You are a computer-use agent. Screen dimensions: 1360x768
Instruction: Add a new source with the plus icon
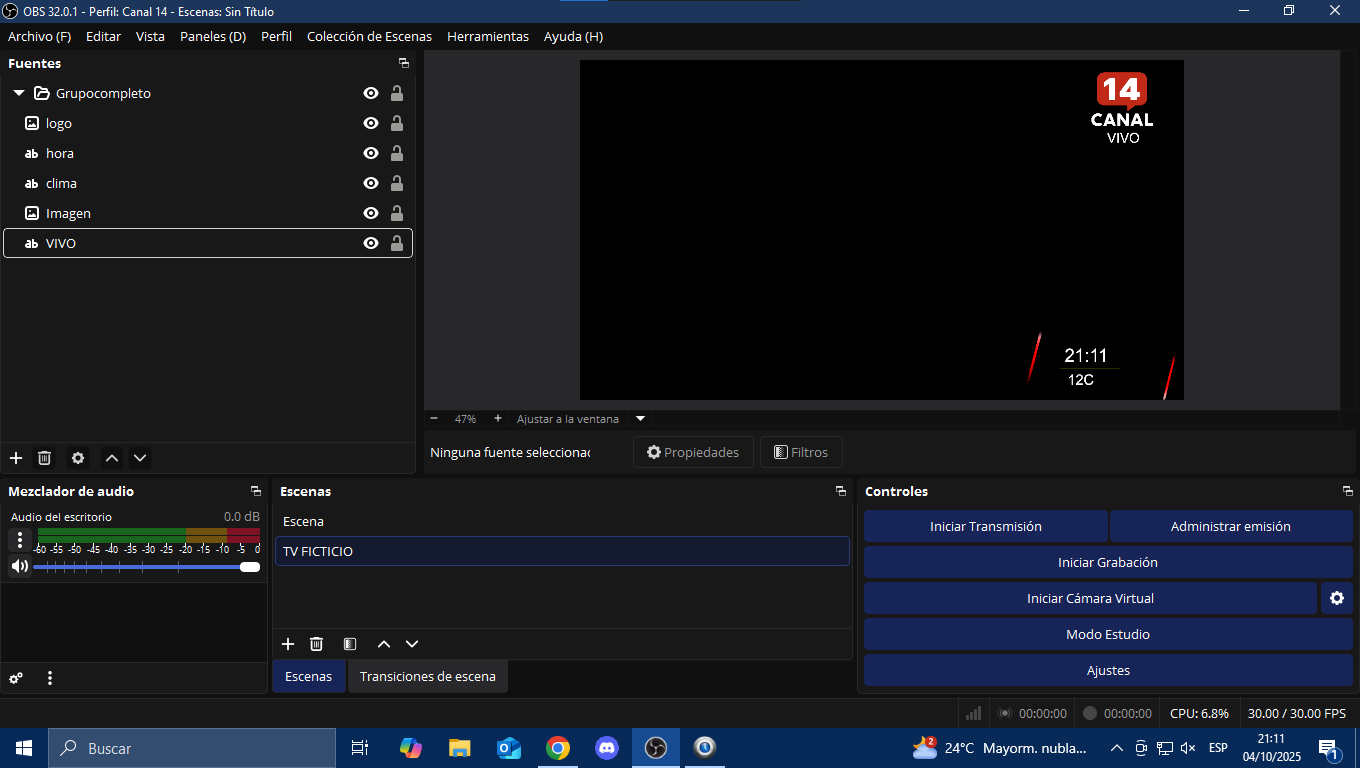(x=16, y=458)
